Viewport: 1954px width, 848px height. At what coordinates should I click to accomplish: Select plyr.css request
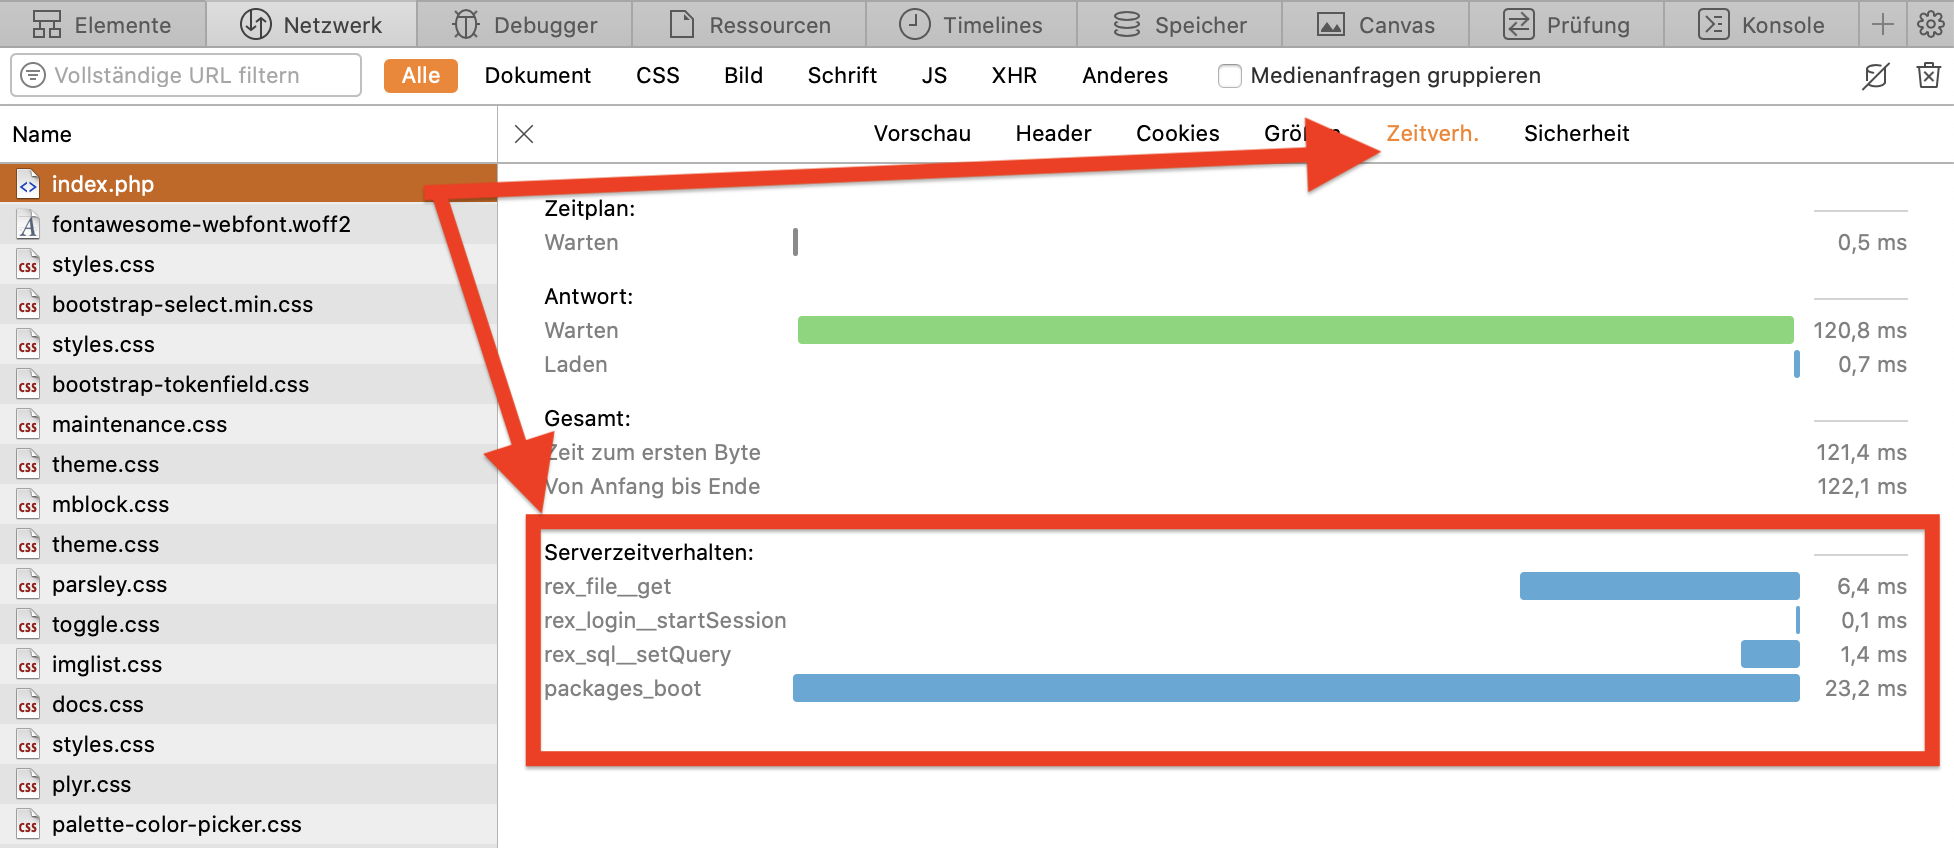click(x=248, y=784)
